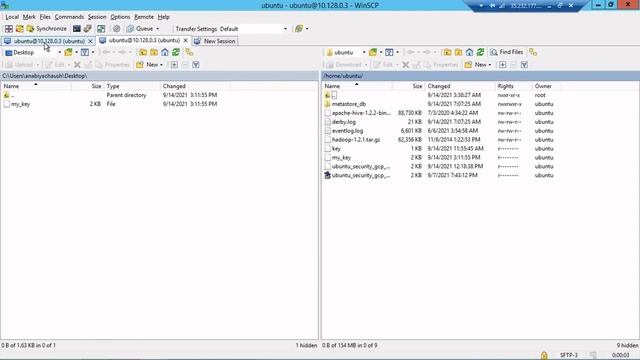Open the Help menu
This screenshot has height=360, width=640.
(163, 17)
